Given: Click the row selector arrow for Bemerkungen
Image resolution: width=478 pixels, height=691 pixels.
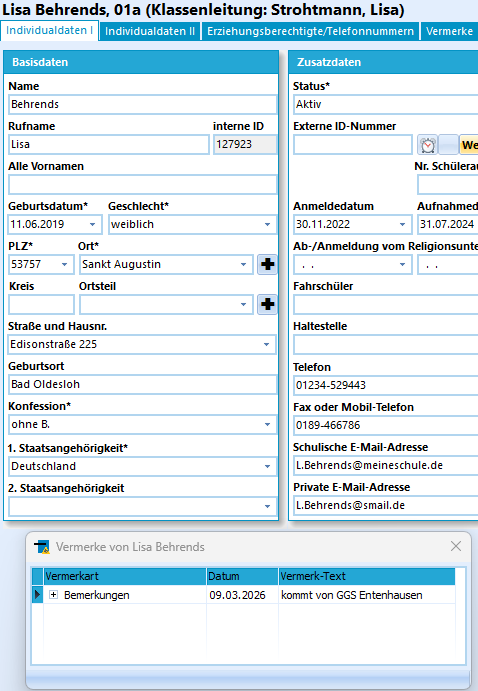Looking at the screenshot, I should [37, 594].
